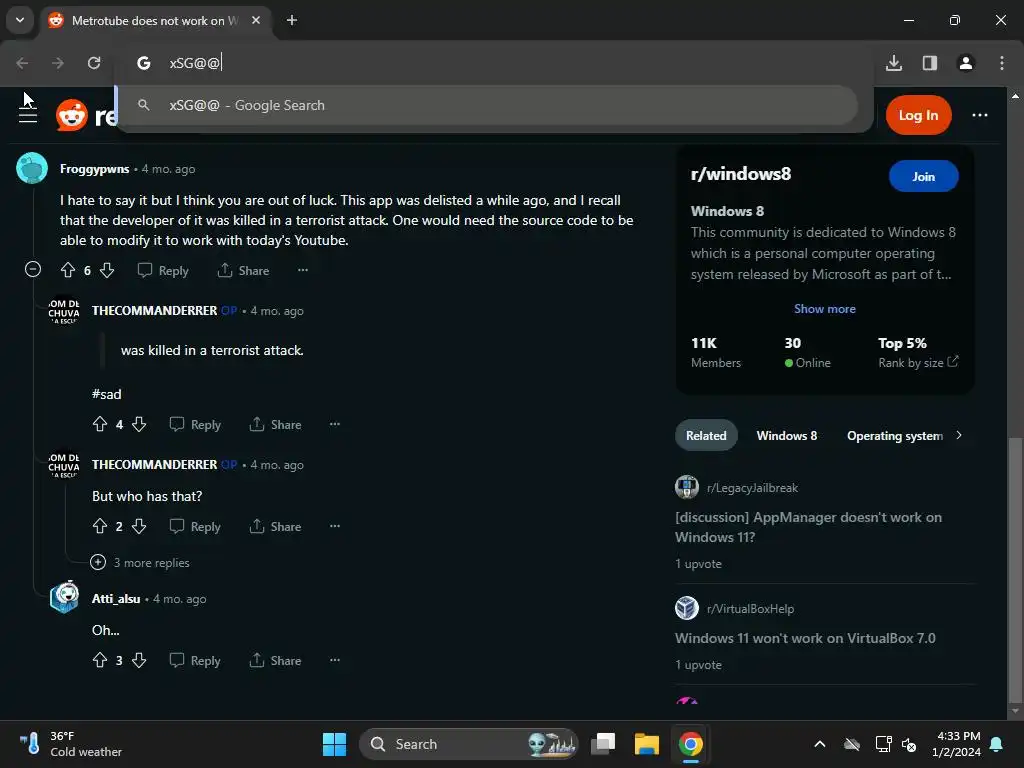Downvote the #sad comment
Image resolution: width=1024 pixels, height=768 pixels.
pos(139,424)
